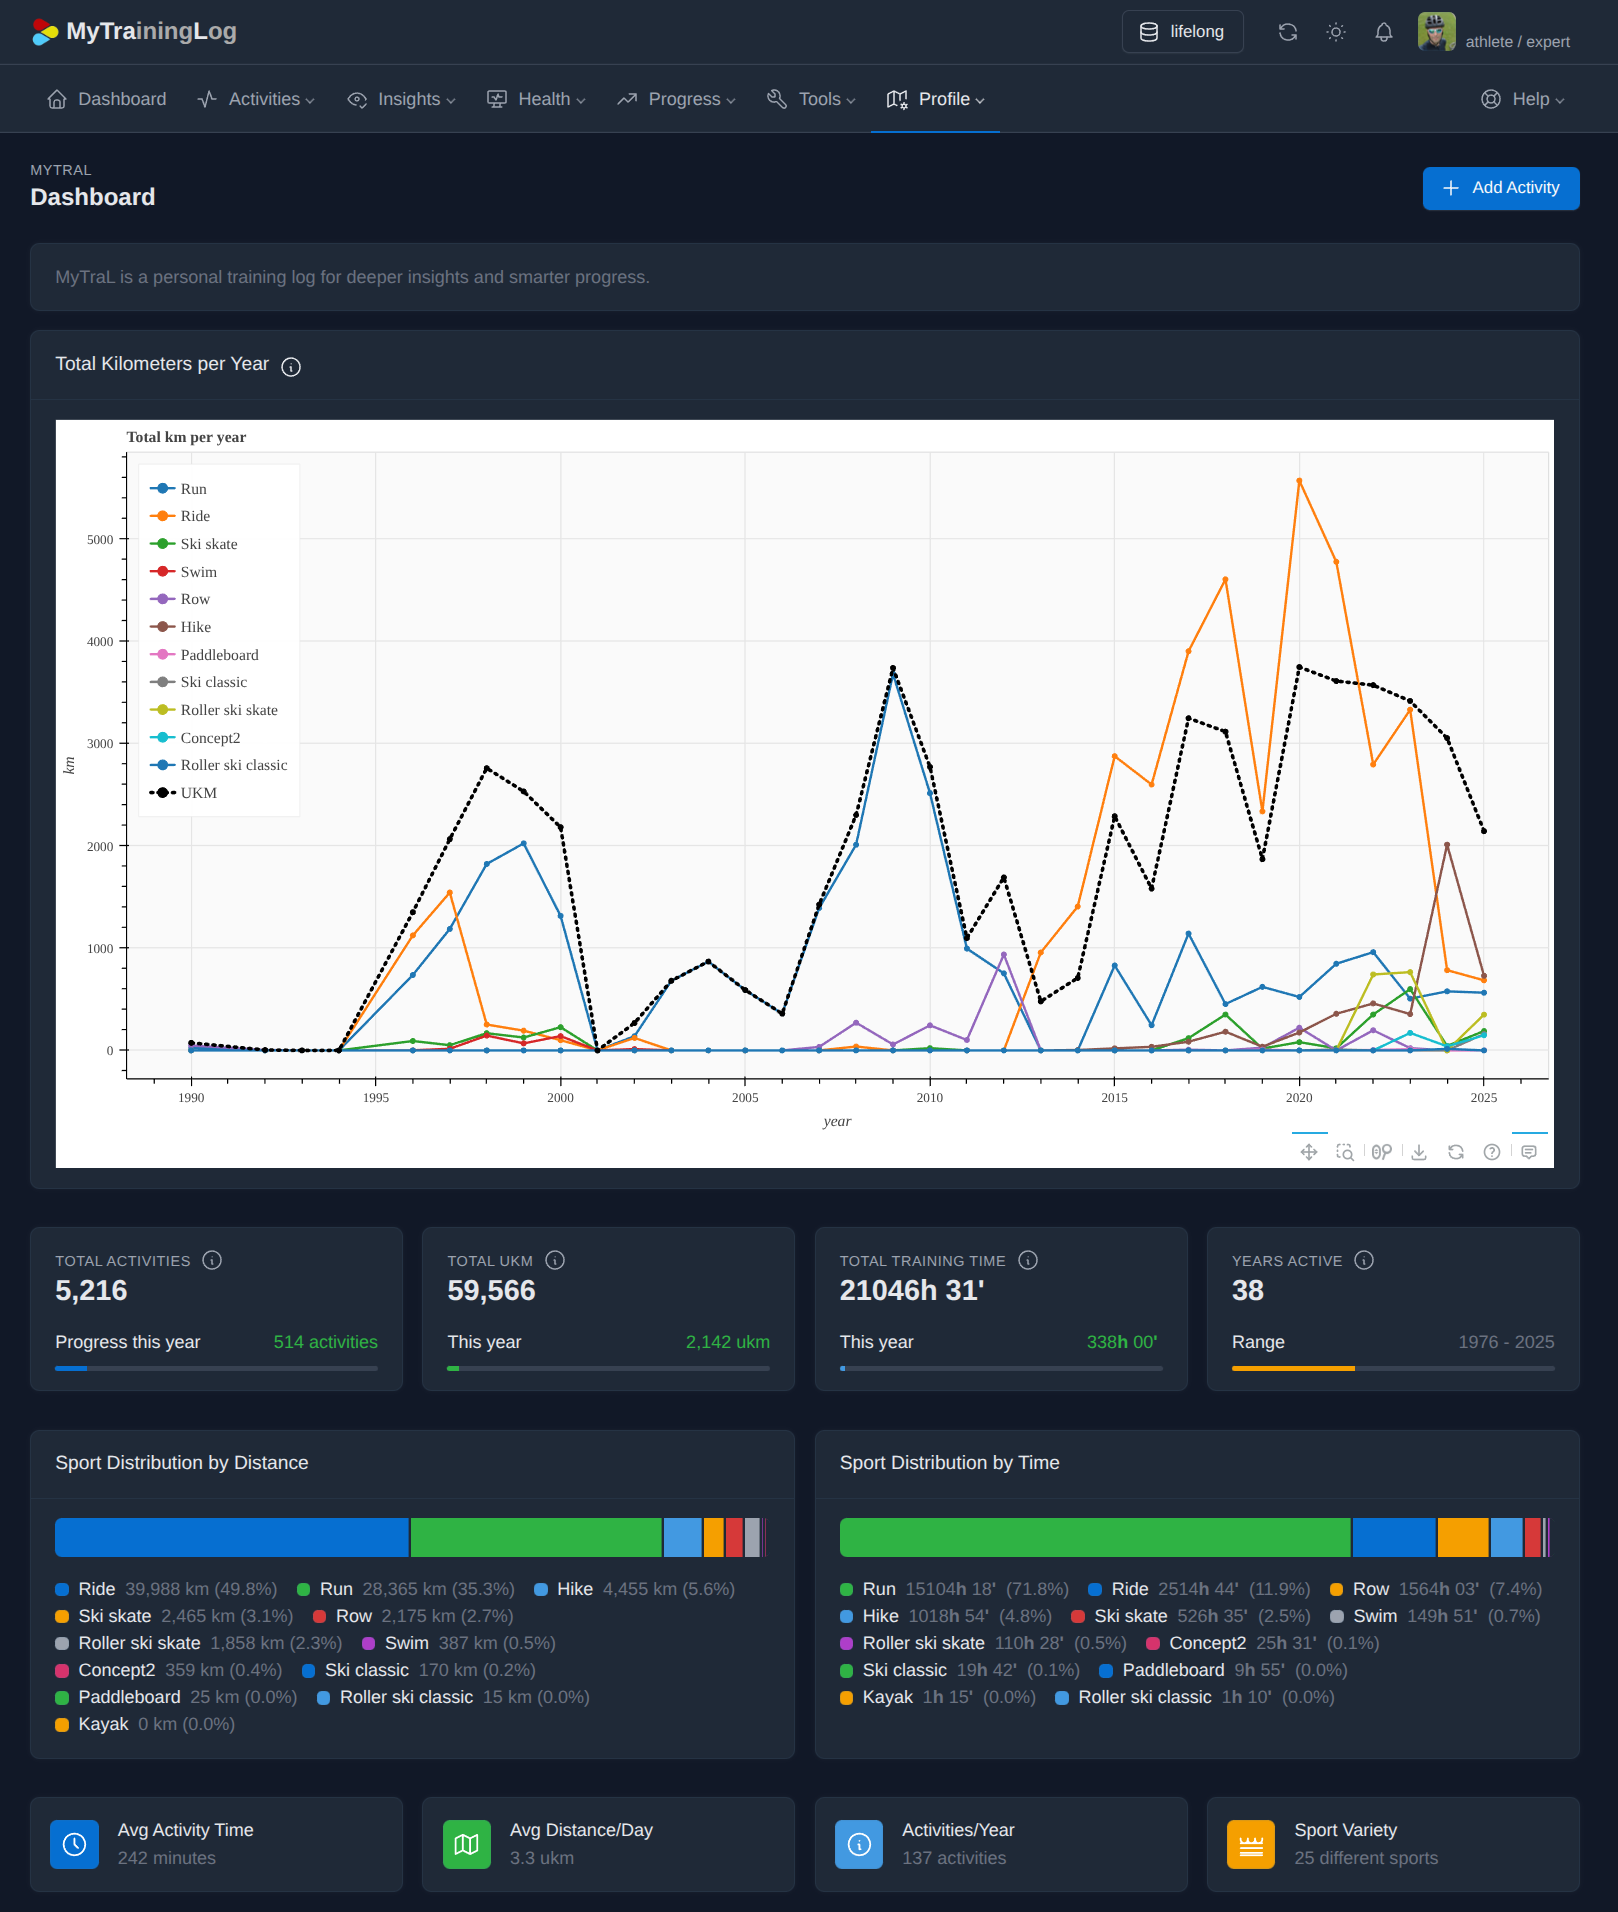Toggle the UKM trace visibility in the legend
Viewport: 1618px width, 1912px height.
(x=197, y=792)
